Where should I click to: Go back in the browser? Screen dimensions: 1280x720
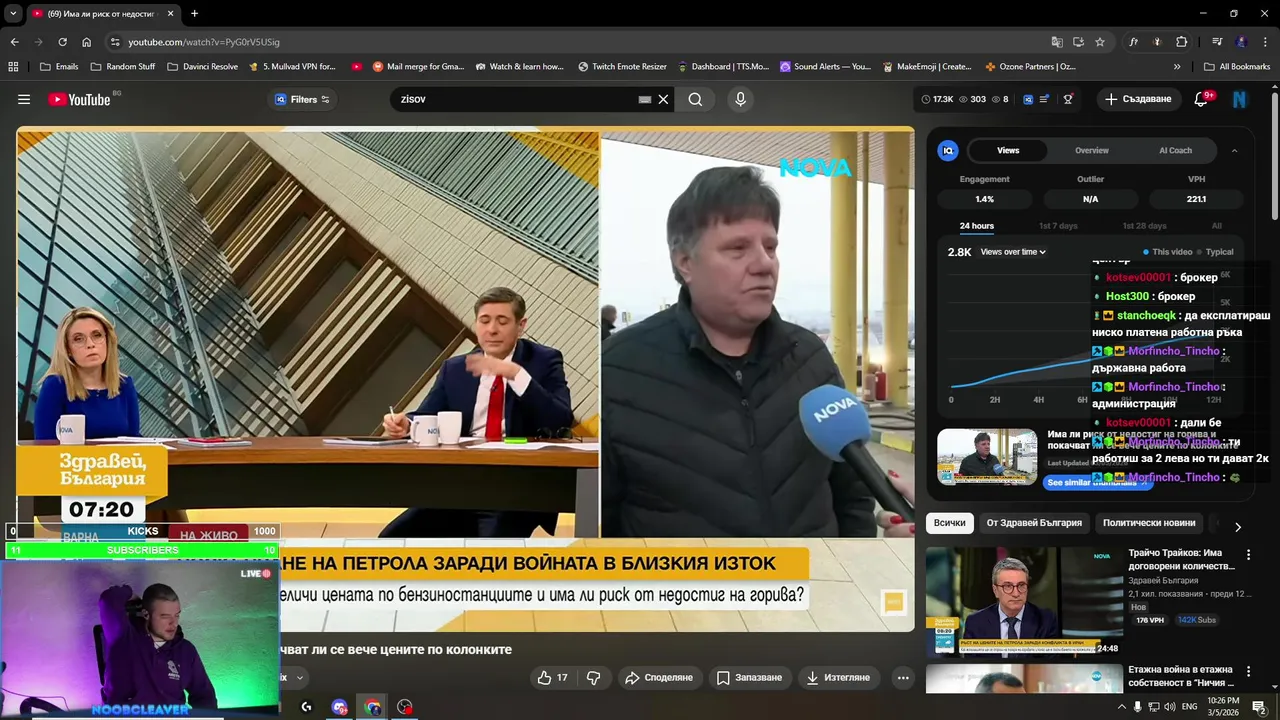click(14, 42)
